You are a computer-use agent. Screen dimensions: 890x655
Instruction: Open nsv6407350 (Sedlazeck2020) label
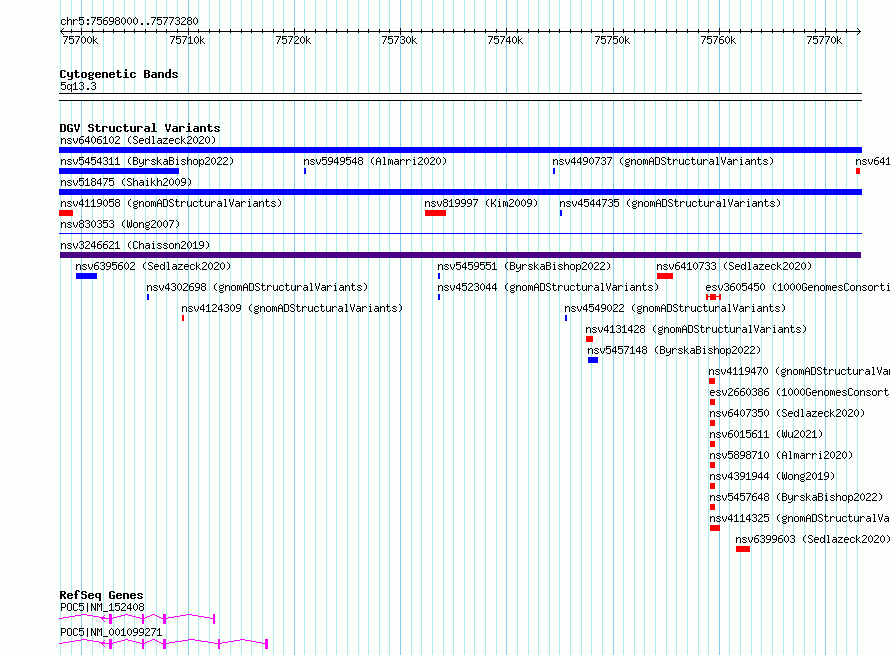pos(787,413)
